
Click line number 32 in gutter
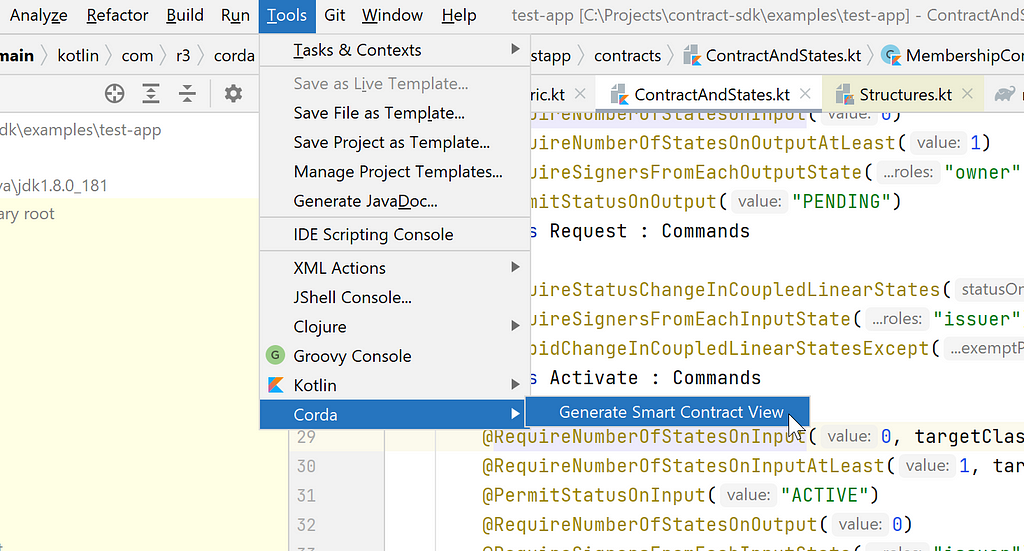point(306,525)
